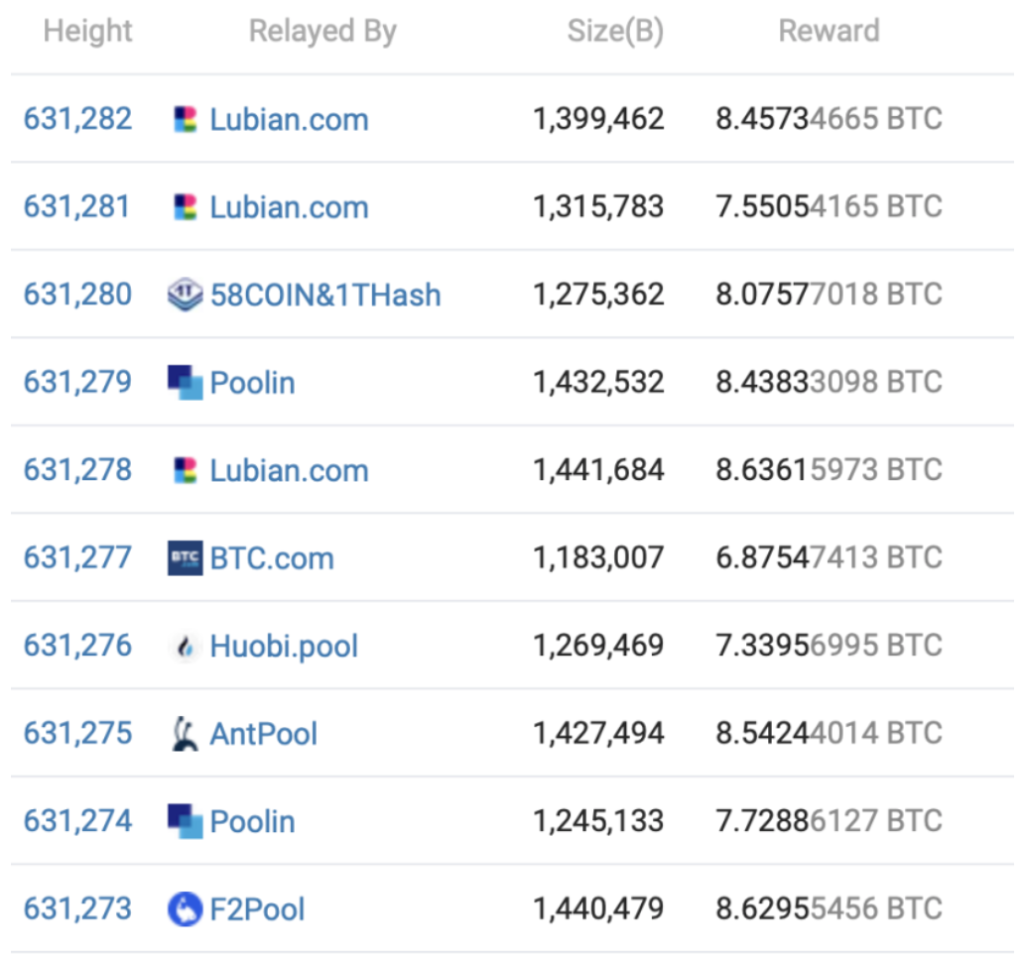Open the AntPool relay link
Screen dimensions: 1024x960
264,734
